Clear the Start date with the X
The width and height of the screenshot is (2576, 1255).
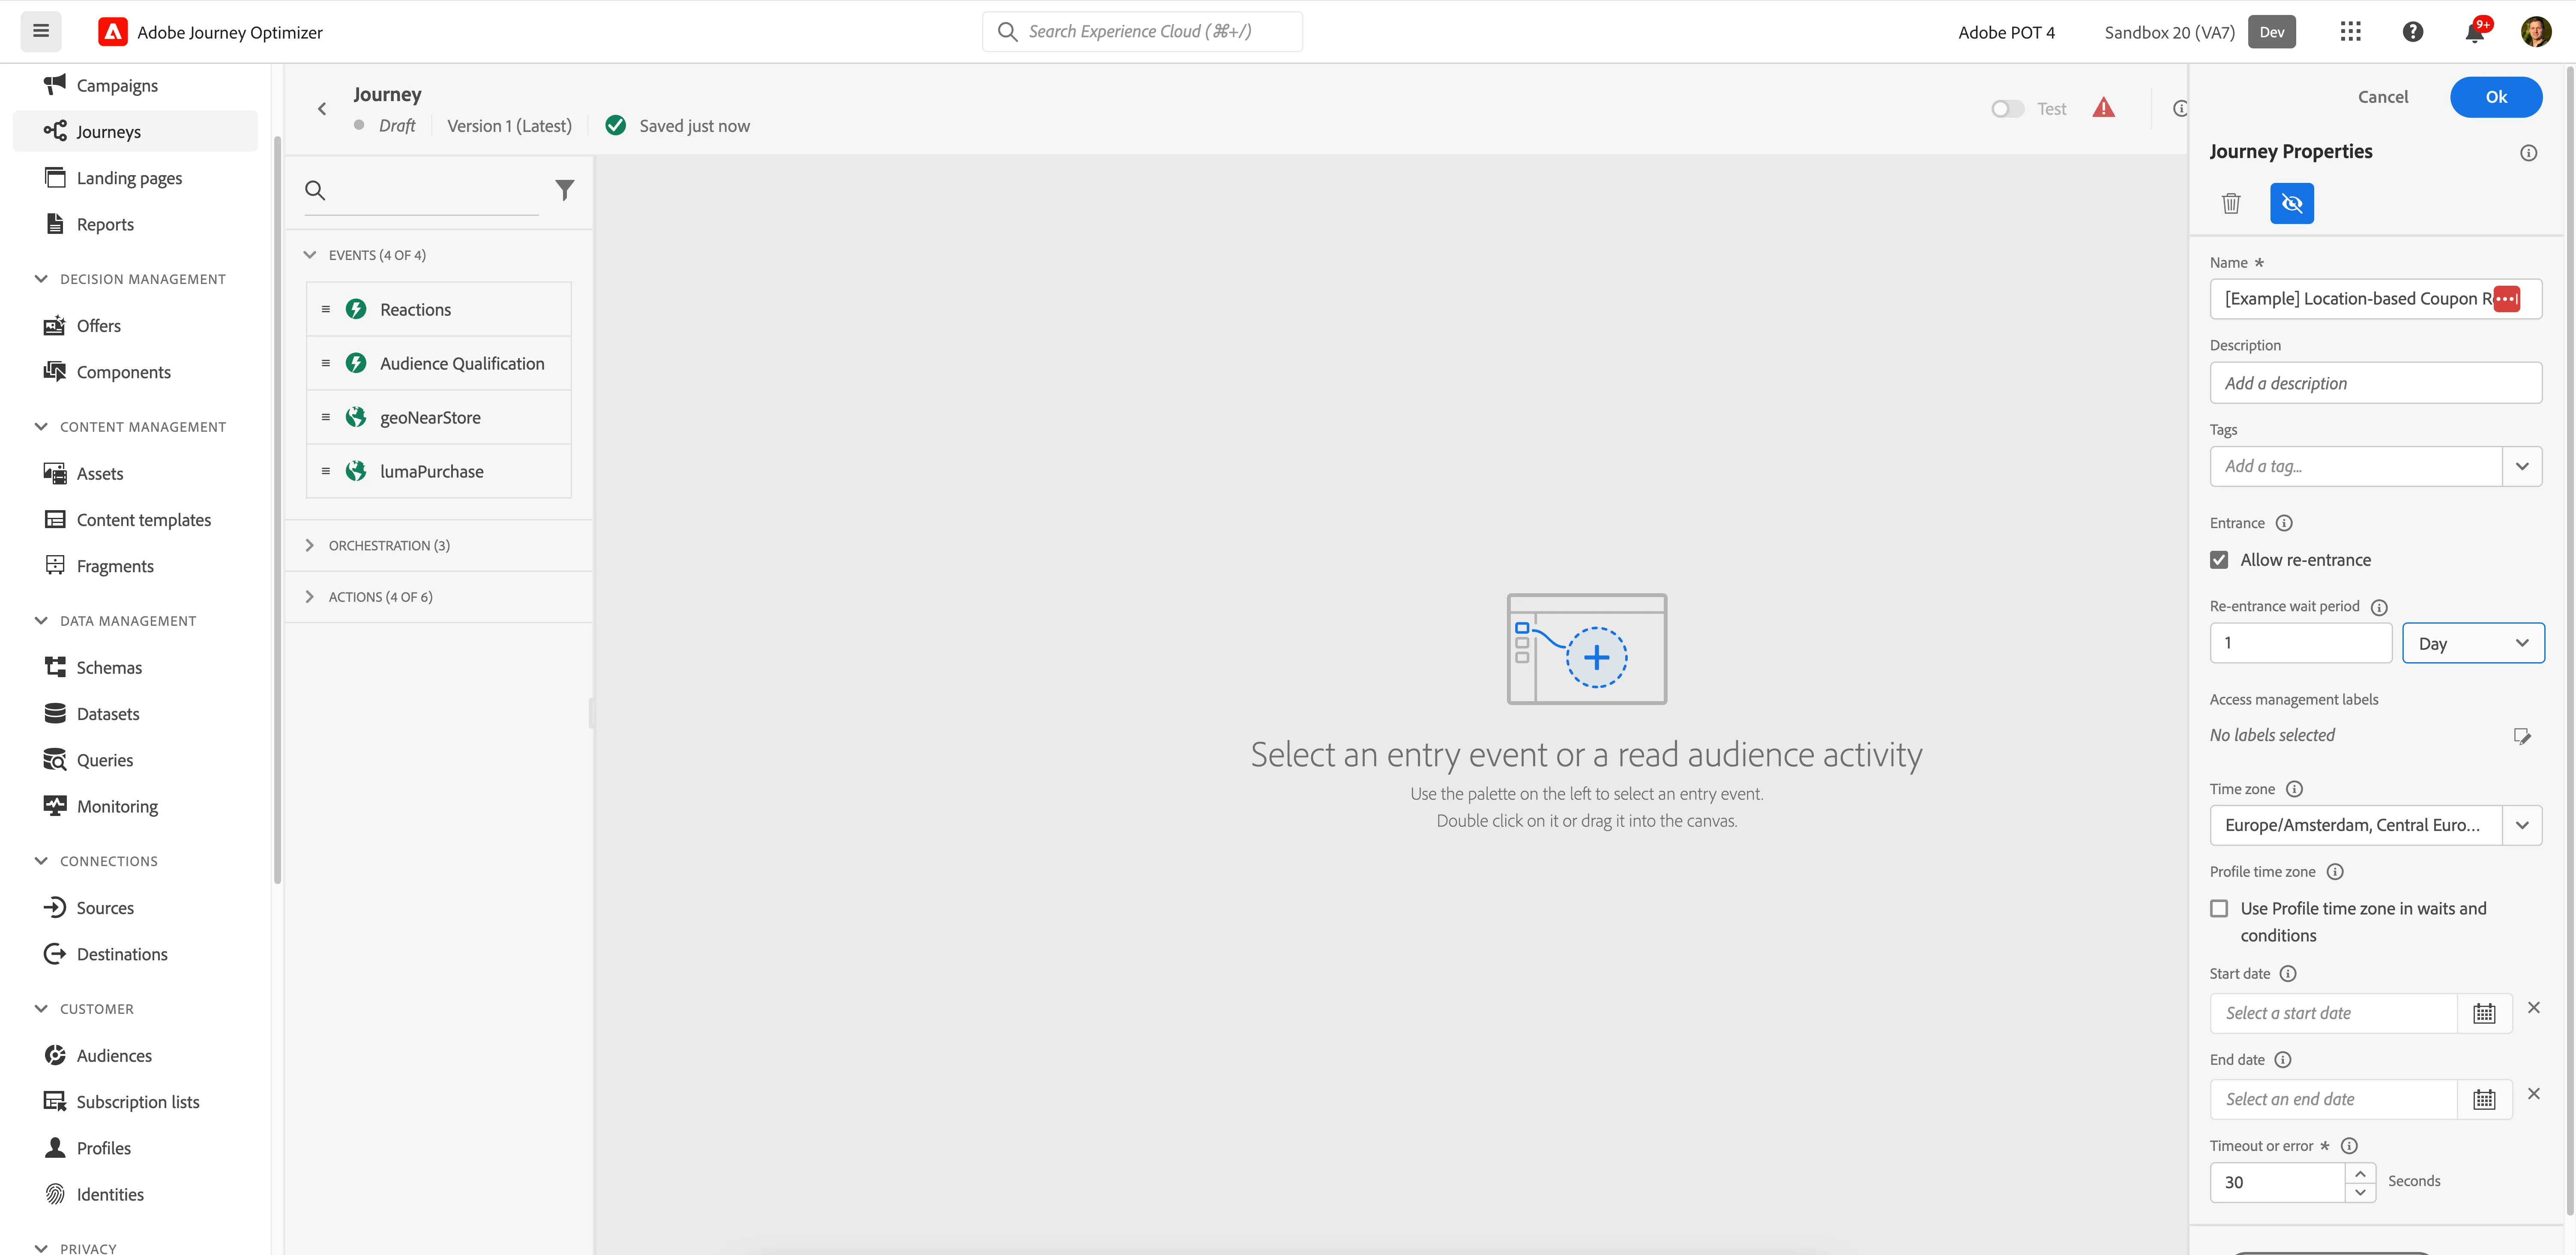coord(2534,1007)
